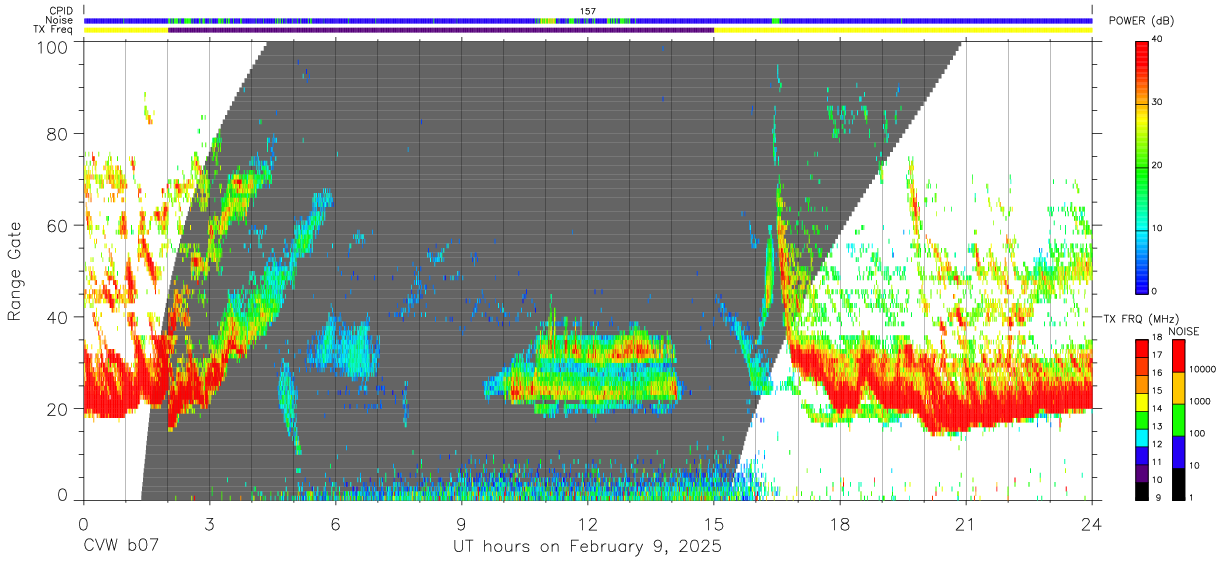
Task: Click the 21 hour tick label
Action: coord(966,523)
